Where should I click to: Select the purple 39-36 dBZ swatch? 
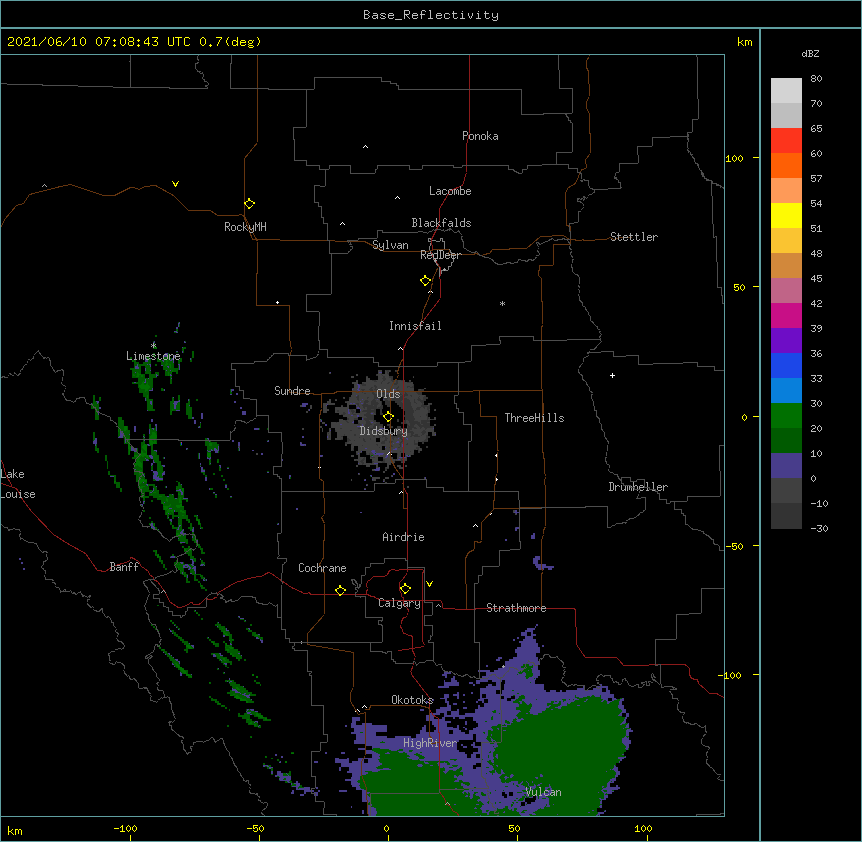786,341
